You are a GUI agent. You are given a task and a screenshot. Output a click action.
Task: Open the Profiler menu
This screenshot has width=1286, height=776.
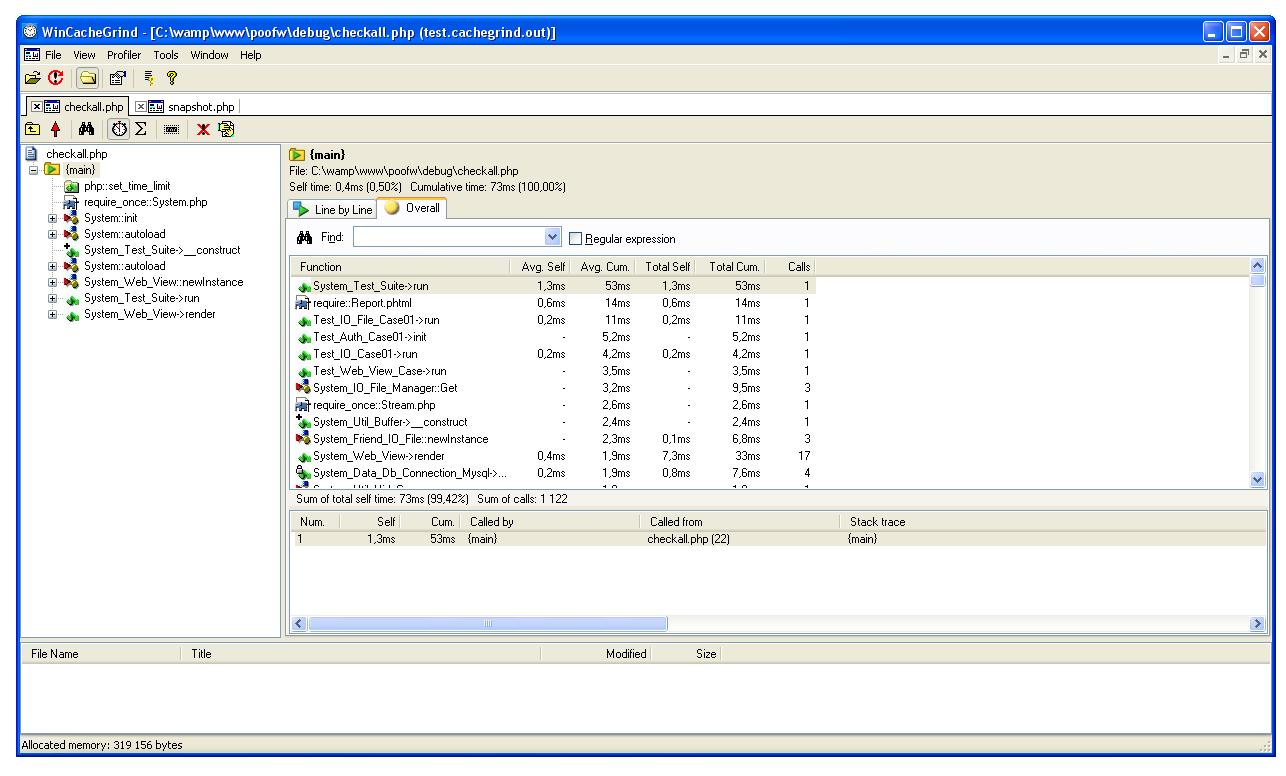(124, 55)
